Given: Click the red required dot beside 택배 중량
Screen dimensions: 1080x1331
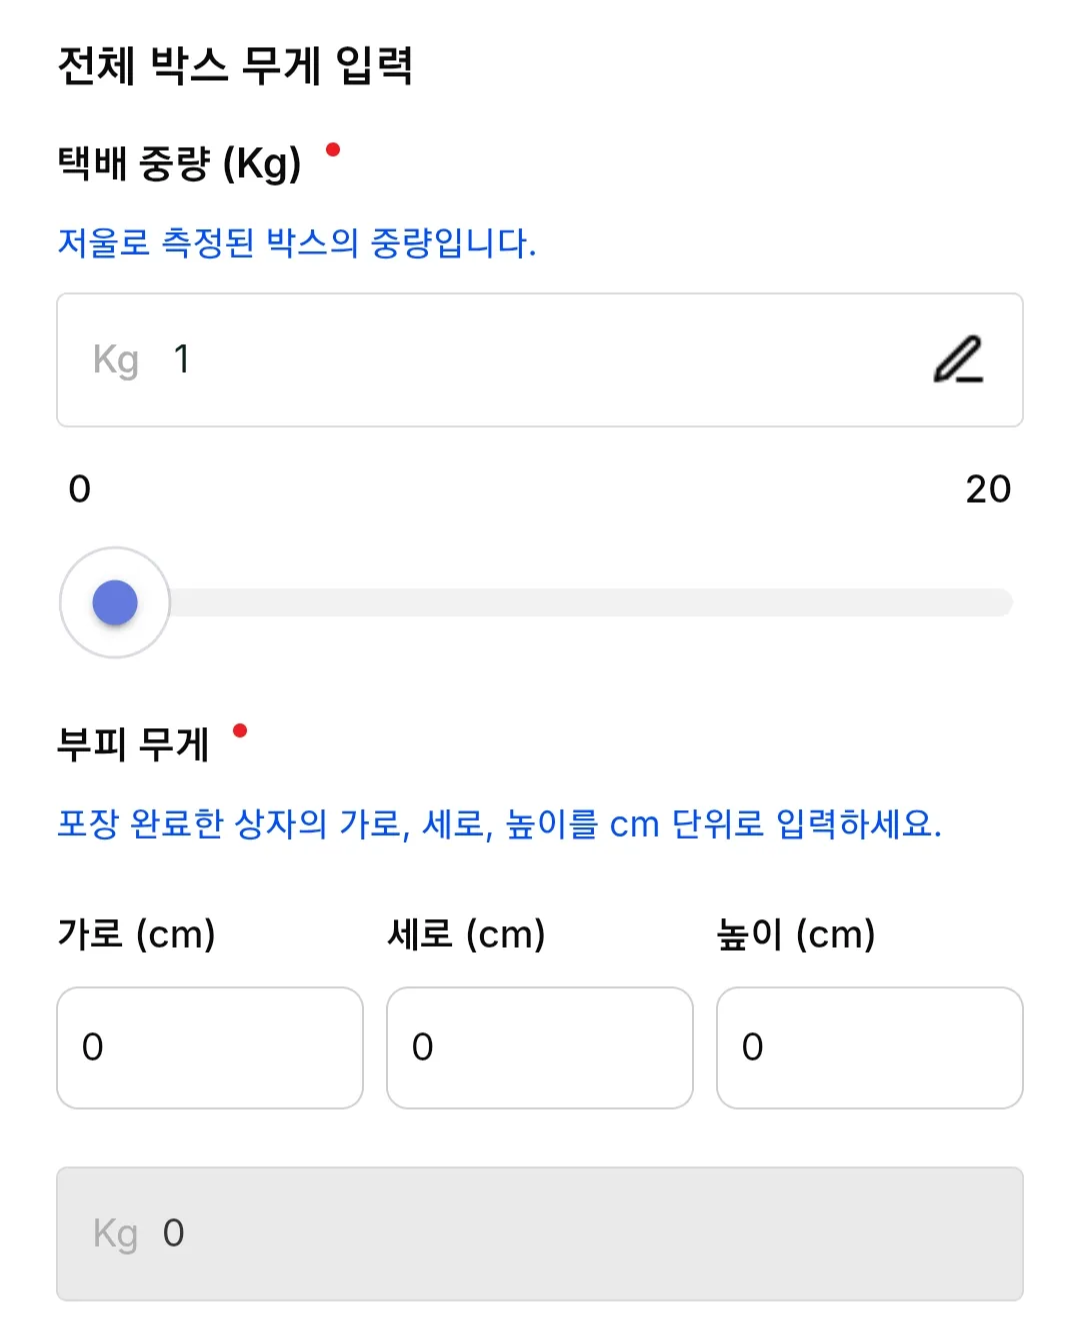Looking at the screenshot, I should tap(333, 150).
